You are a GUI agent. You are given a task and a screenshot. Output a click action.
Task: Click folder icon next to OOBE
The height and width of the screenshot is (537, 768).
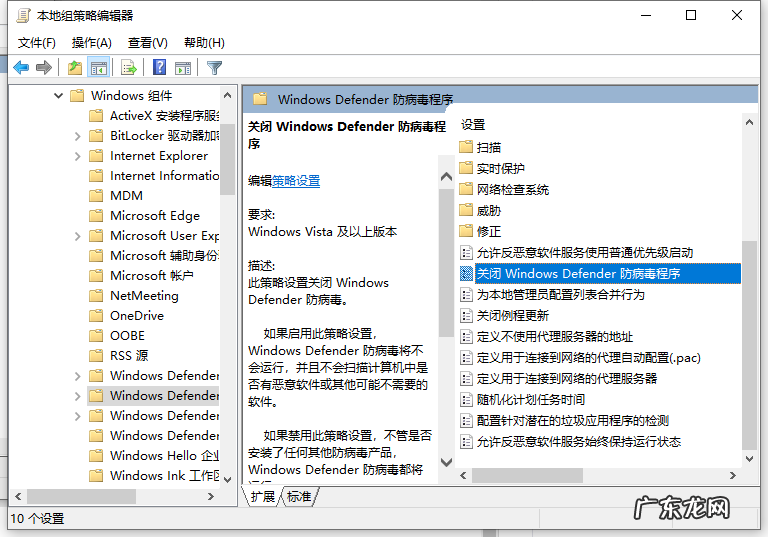pyautogui.click(x=96, y=336)
